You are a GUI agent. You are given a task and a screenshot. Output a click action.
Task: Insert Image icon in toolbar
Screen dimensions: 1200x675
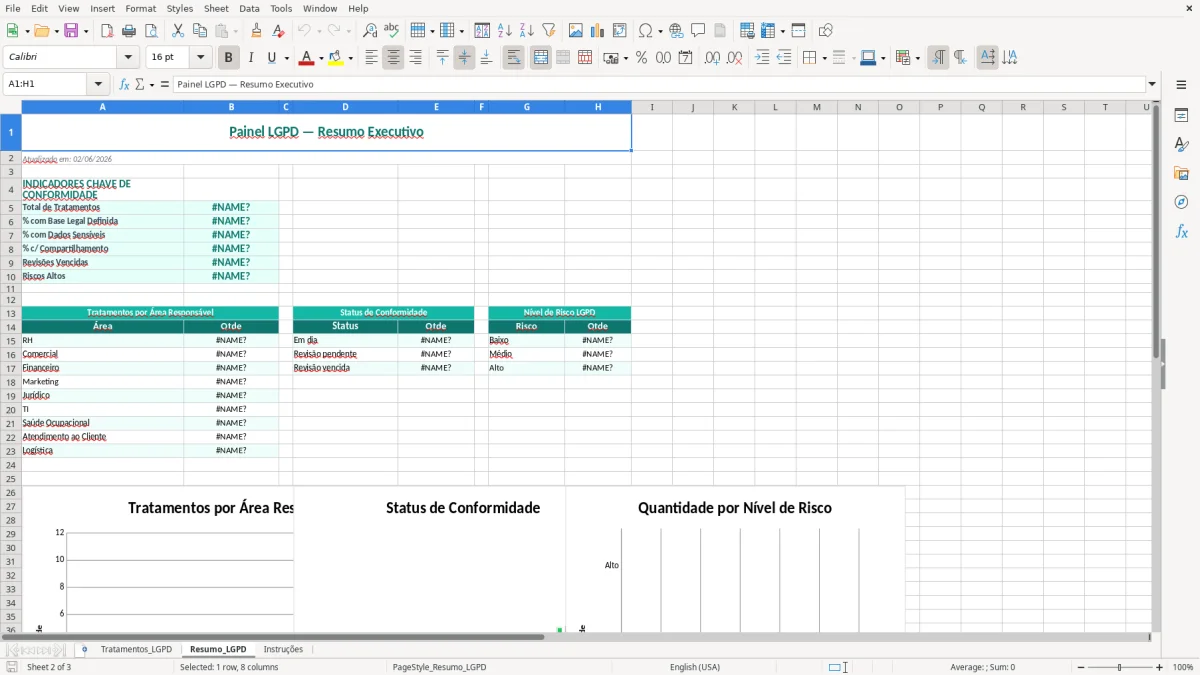(576, 31)
